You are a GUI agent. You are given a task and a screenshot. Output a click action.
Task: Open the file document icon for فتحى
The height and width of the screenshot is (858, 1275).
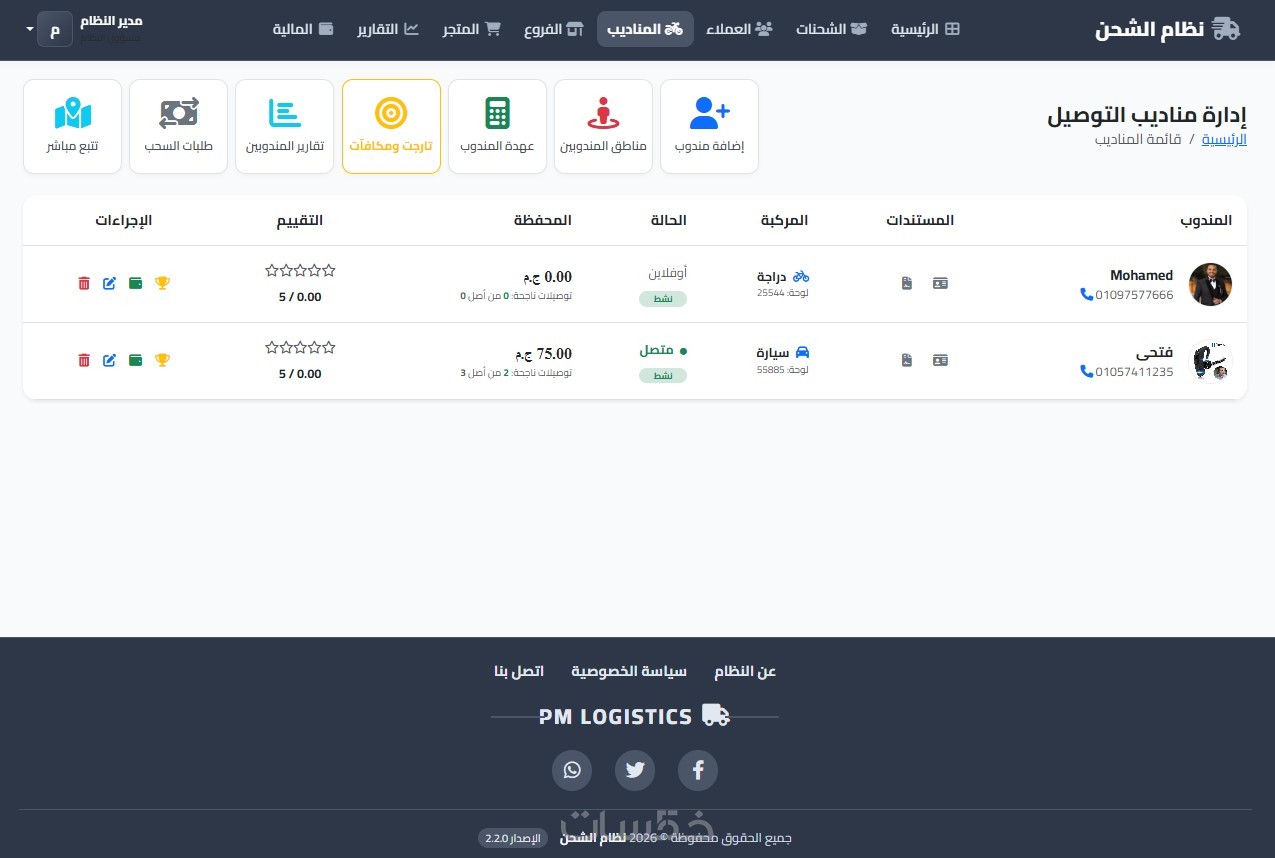907,360
